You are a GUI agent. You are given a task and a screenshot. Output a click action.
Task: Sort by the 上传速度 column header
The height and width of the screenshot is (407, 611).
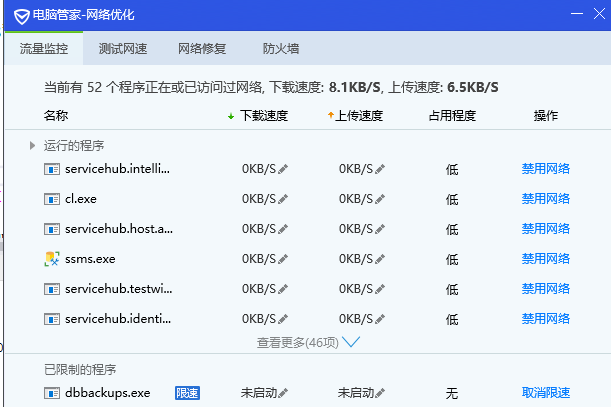tap(359, 116)
